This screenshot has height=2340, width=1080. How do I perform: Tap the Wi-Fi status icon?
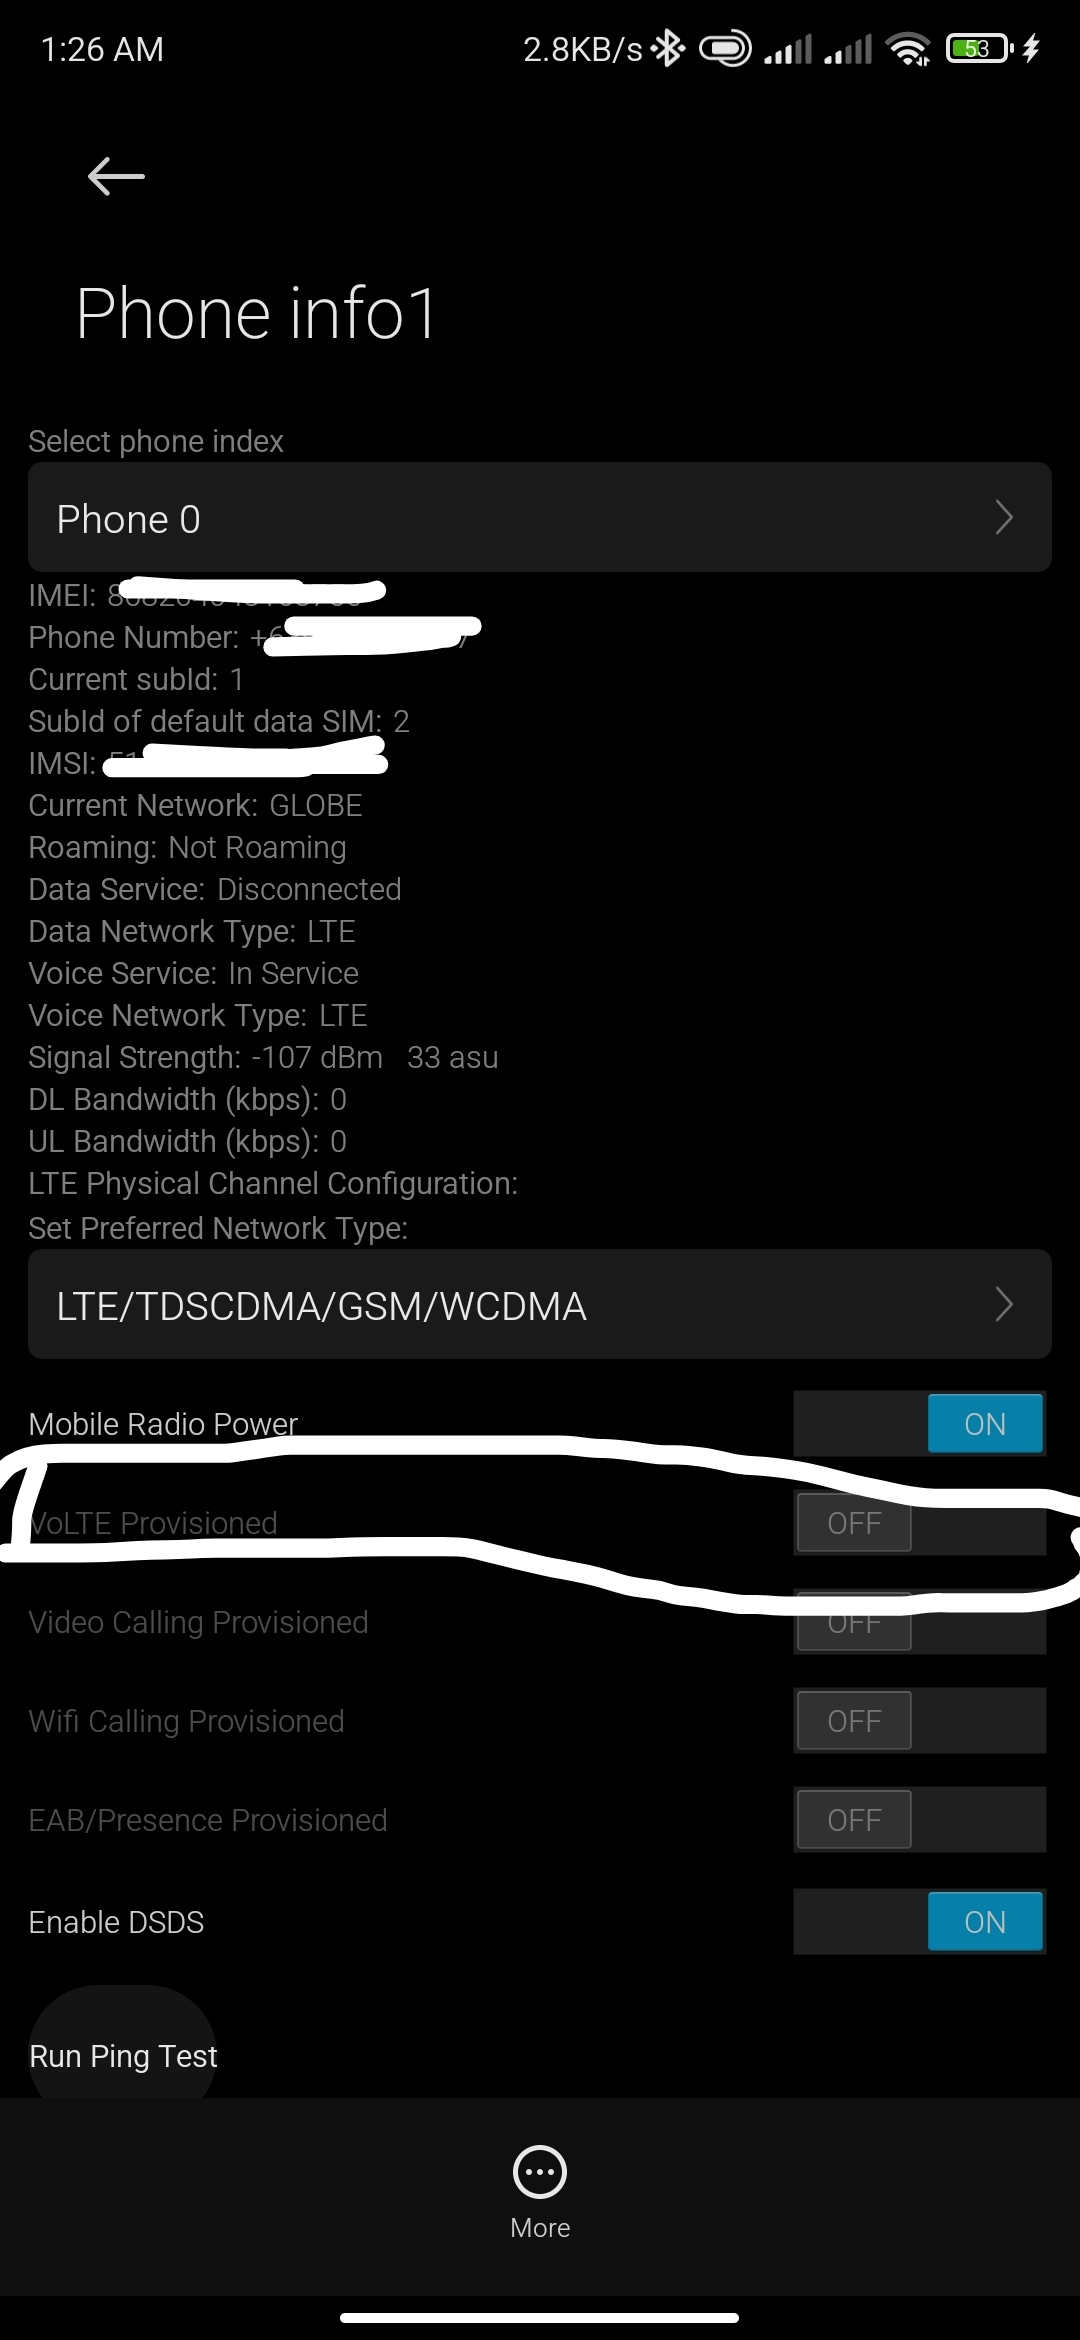[x=909, y=48]
